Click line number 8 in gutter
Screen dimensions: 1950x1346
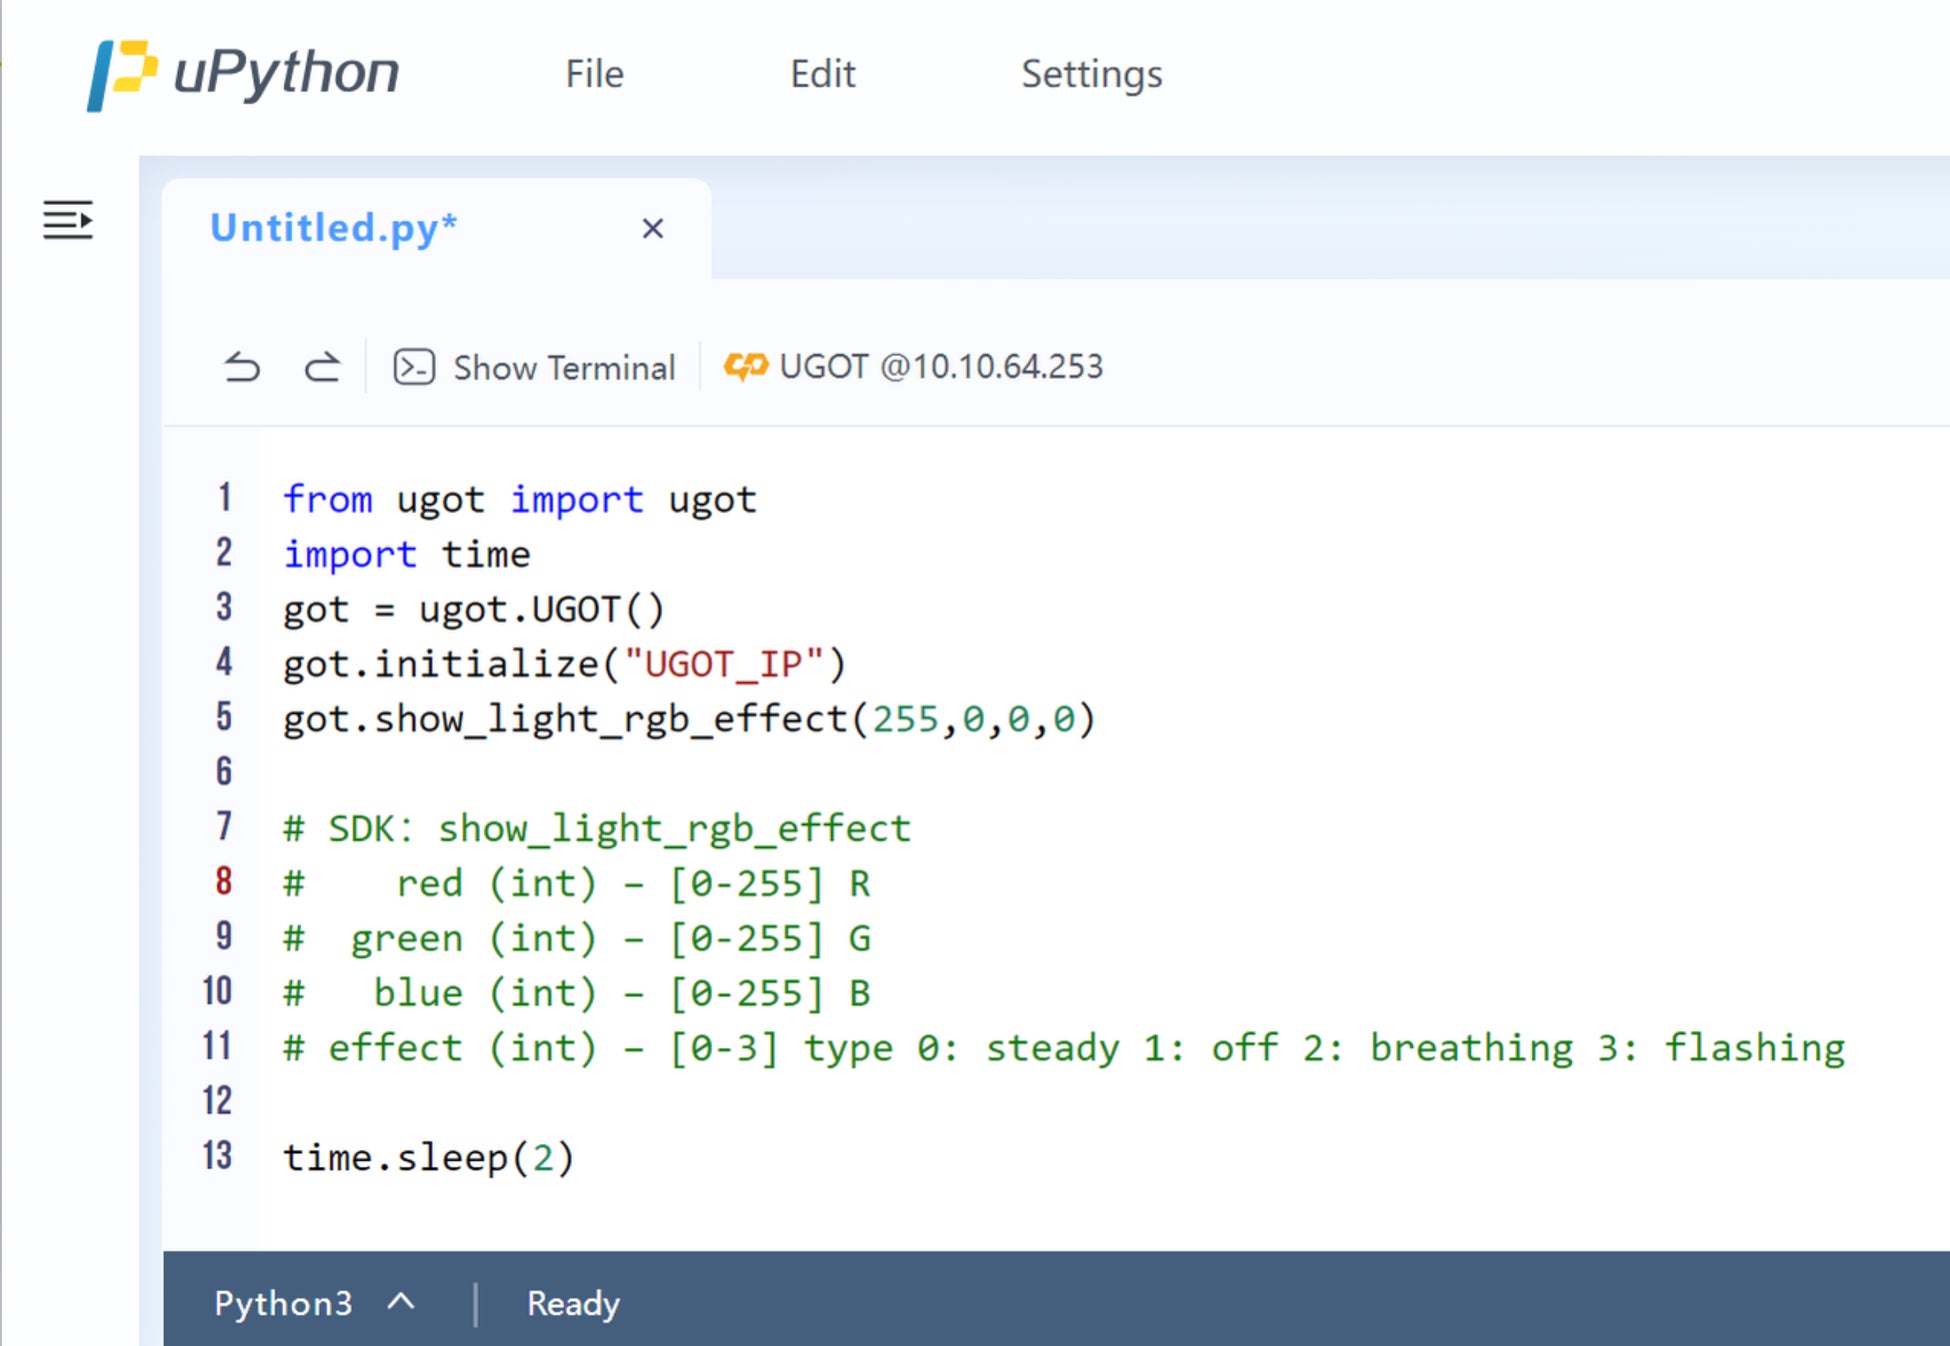click(x=224, y=881)
